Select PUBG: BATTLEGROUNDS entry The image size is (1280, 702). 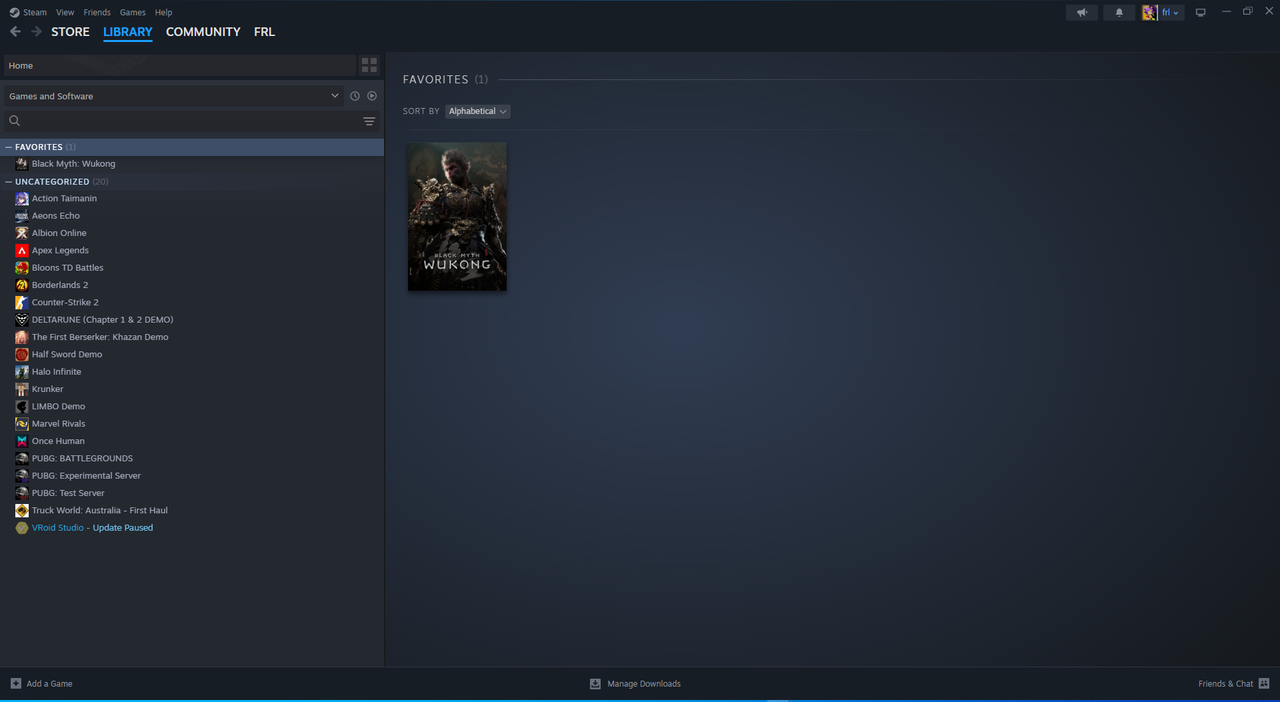click(82, 458)
